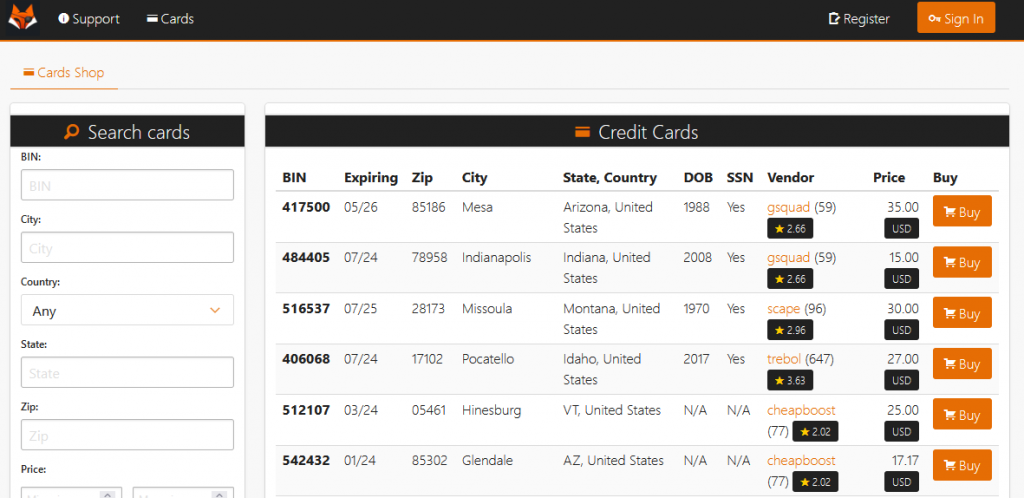Click the fox logo in header
Viewport: 1024px width, 498px height.
[x=23, y=18]
